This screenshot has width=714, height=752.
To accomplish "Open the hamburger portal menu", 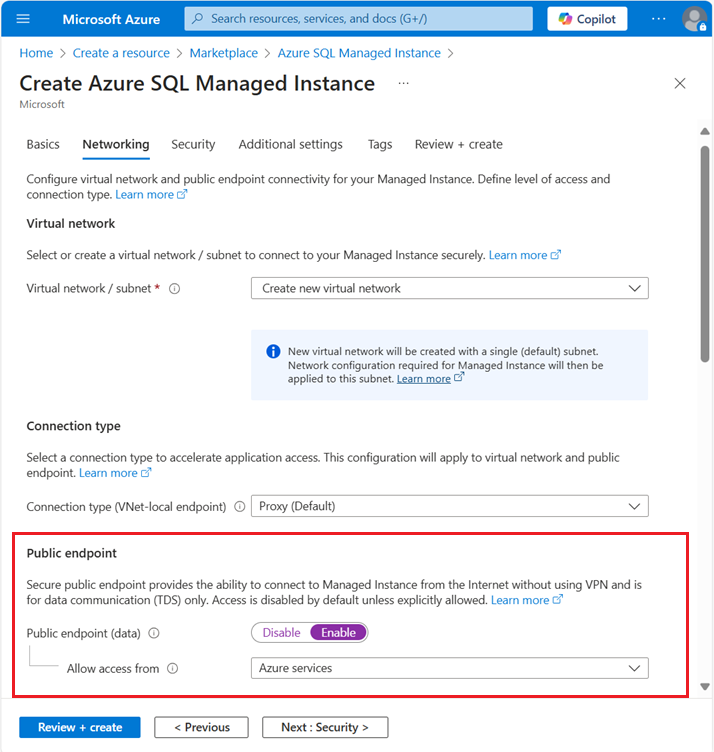I will [23, 19].
